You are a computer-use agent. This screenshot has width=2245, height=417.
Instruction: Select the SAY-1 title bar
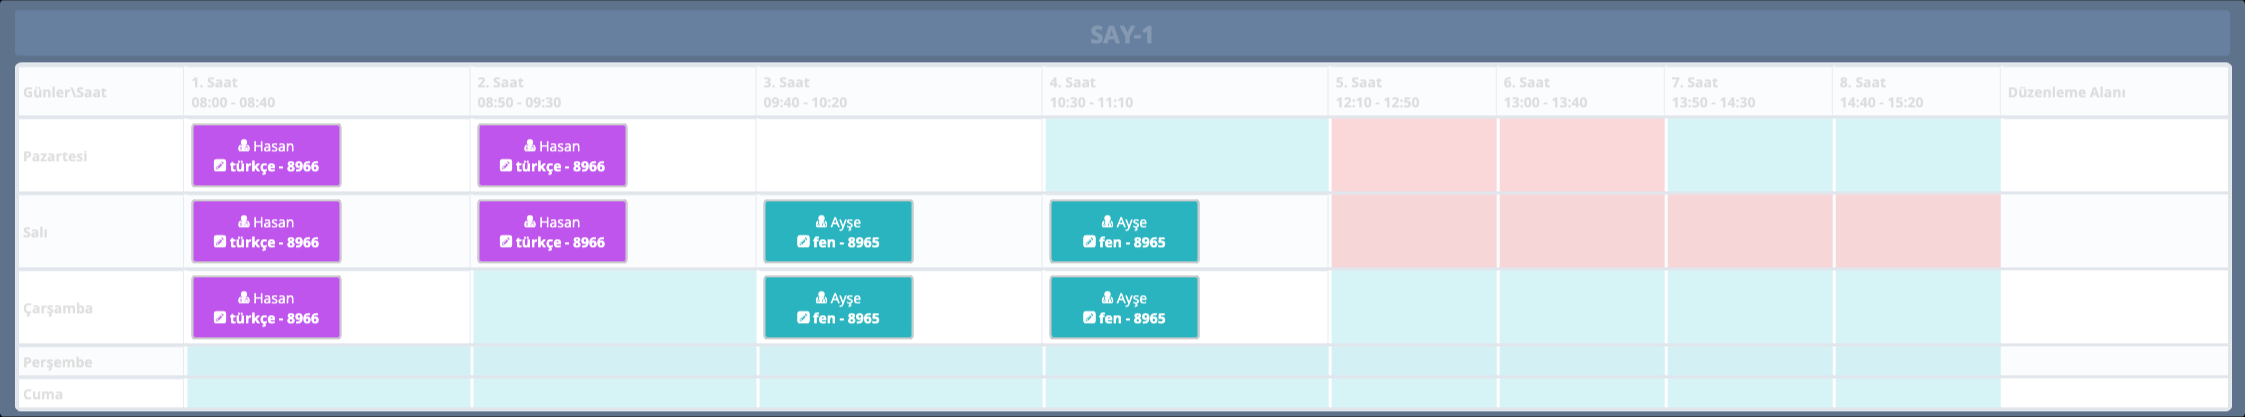1121,35
